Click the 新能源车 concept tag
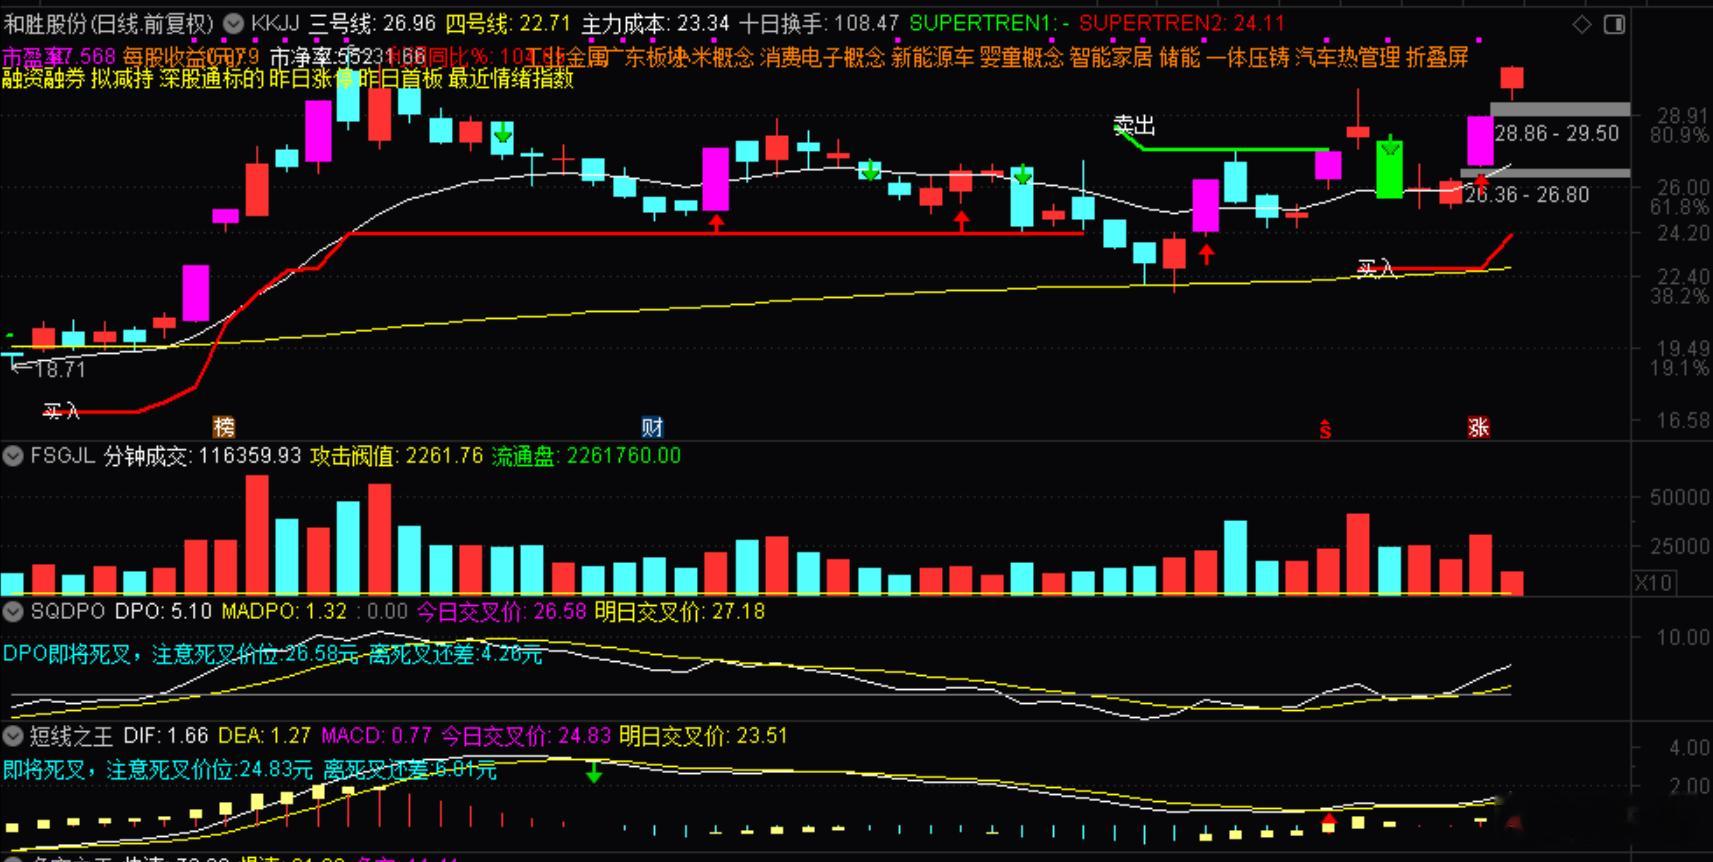 tap(932, 57)
